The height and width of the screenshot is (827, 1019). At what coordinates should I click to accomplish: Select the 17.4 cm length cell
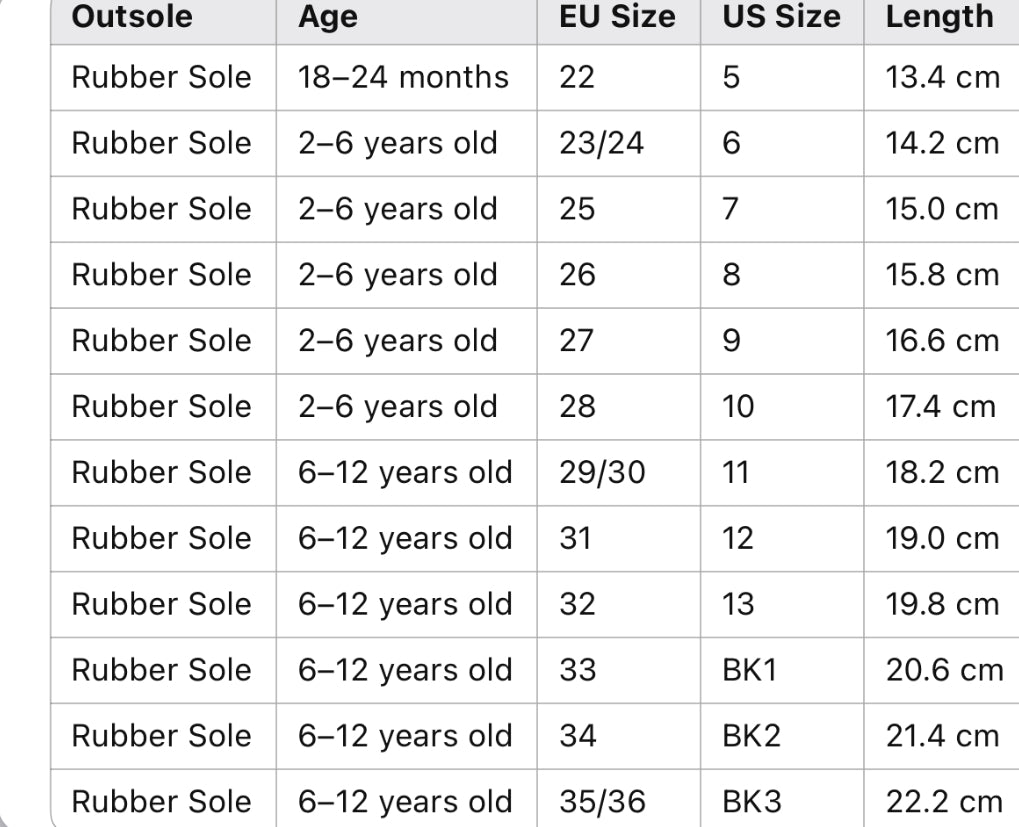pos(940,407)
